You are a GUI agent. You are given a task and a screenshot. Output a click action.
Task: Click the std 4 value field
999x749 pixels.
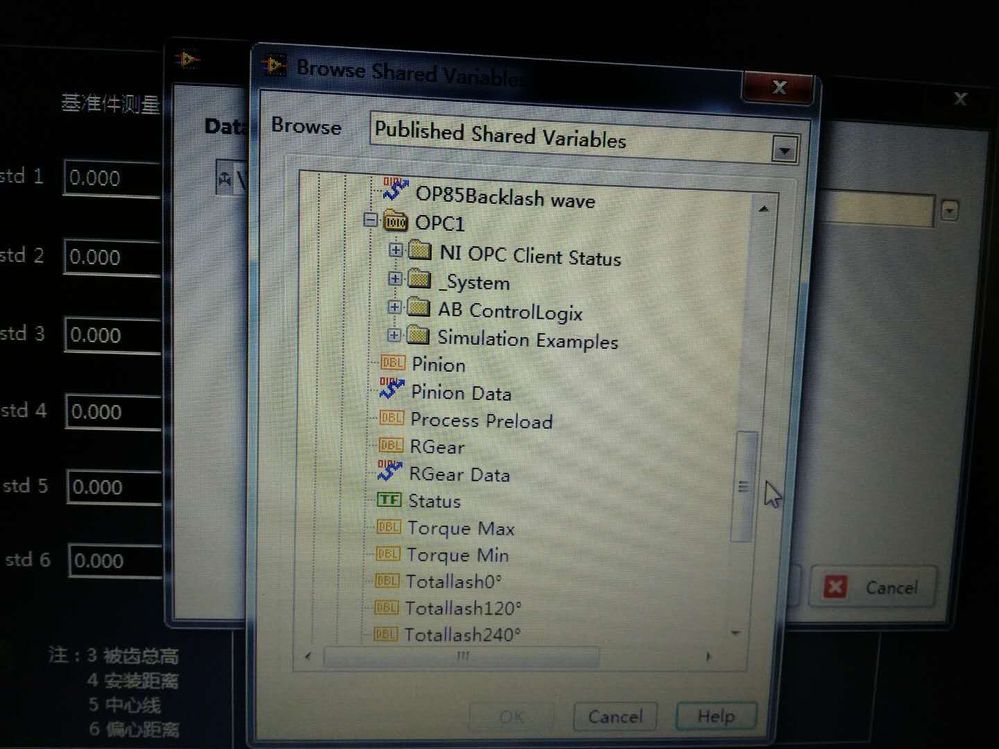[113, 412]
